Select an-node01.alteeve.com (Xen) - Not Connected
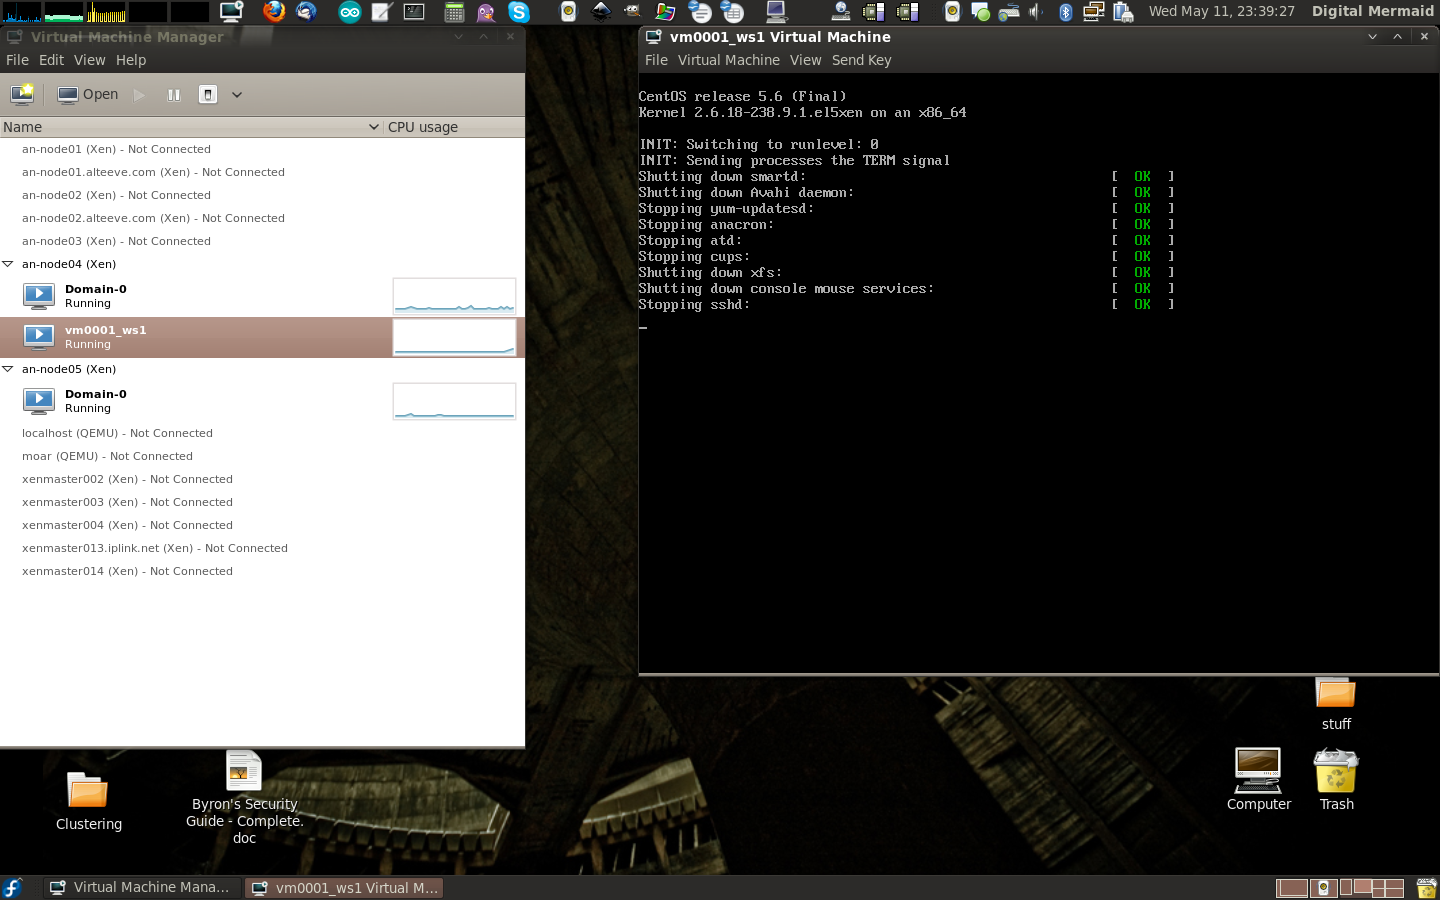 [153, 172]
